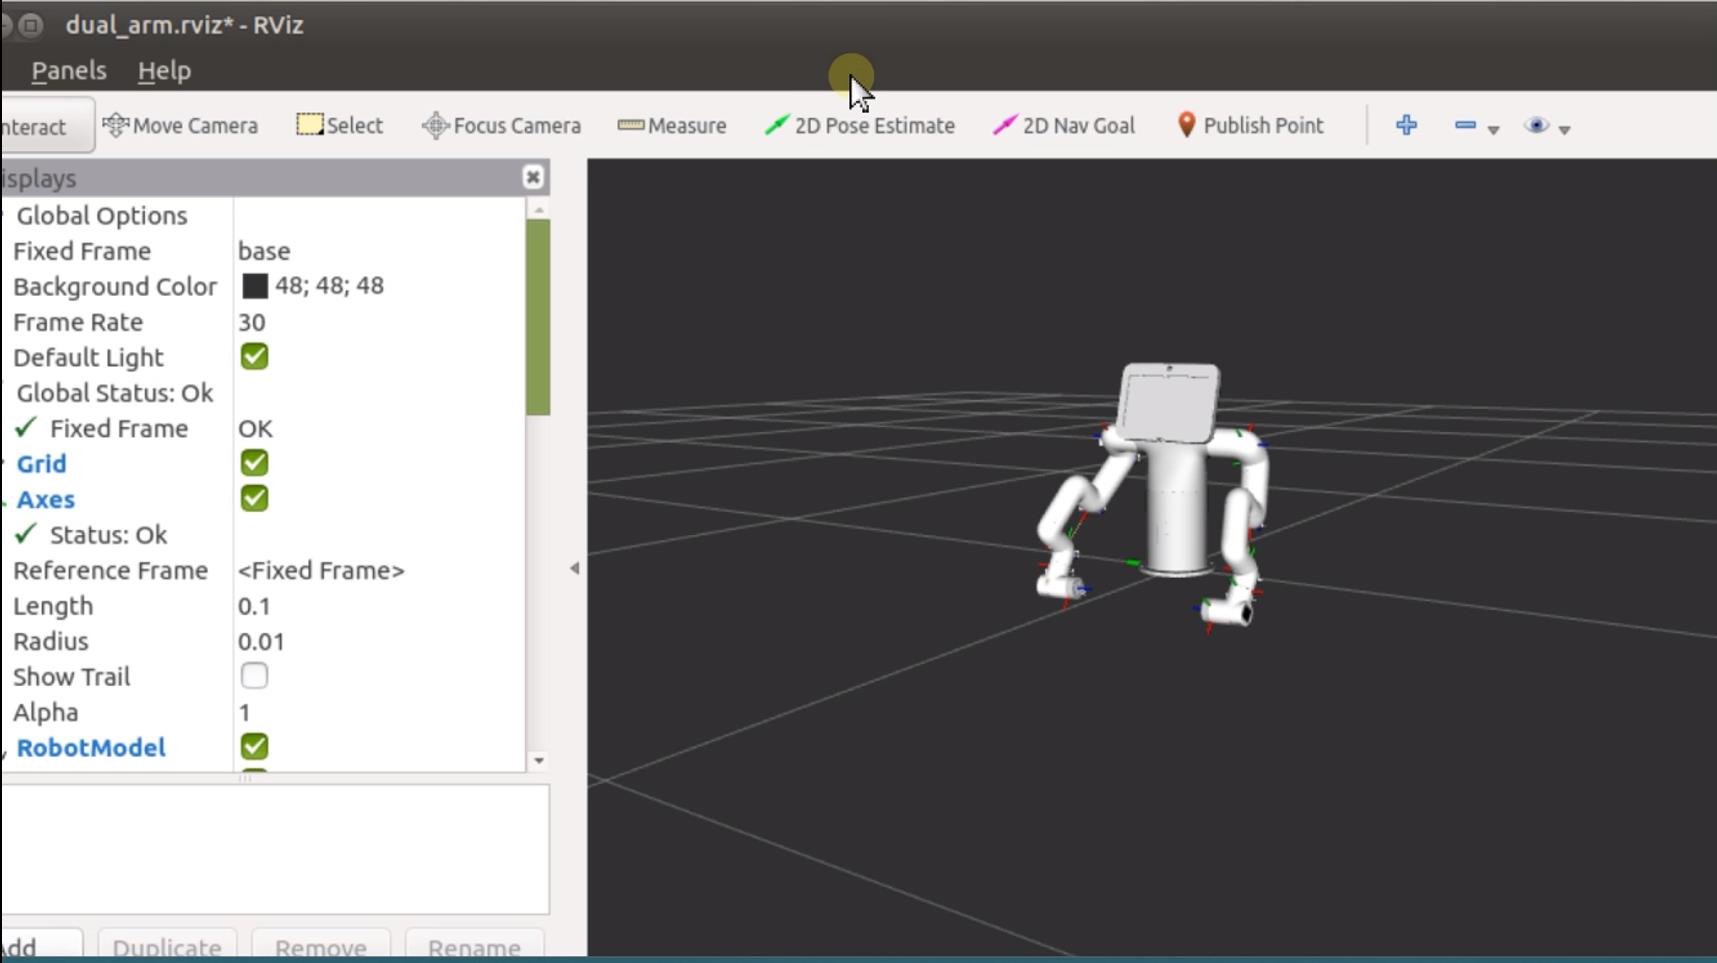Select the Move Camera tool
The width and height of the screenshot is (1717, 963).
[181, 126]
